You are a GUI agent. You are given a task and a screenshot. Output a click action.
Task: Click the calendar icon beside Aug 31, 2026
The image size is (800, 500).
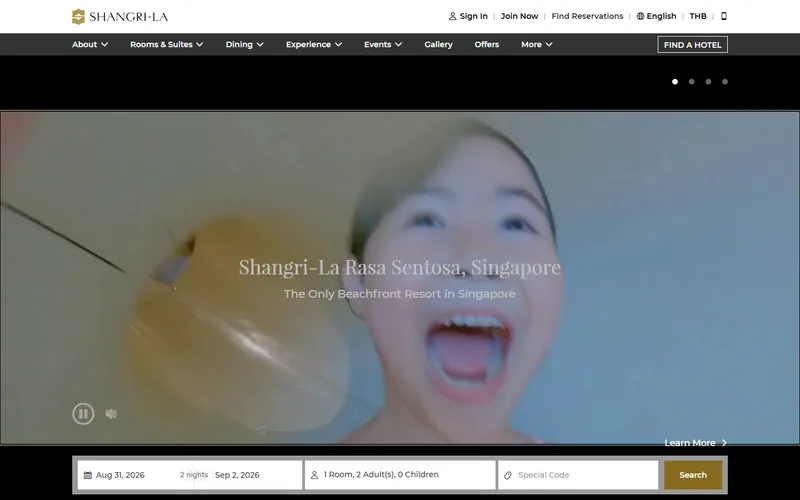88,475
